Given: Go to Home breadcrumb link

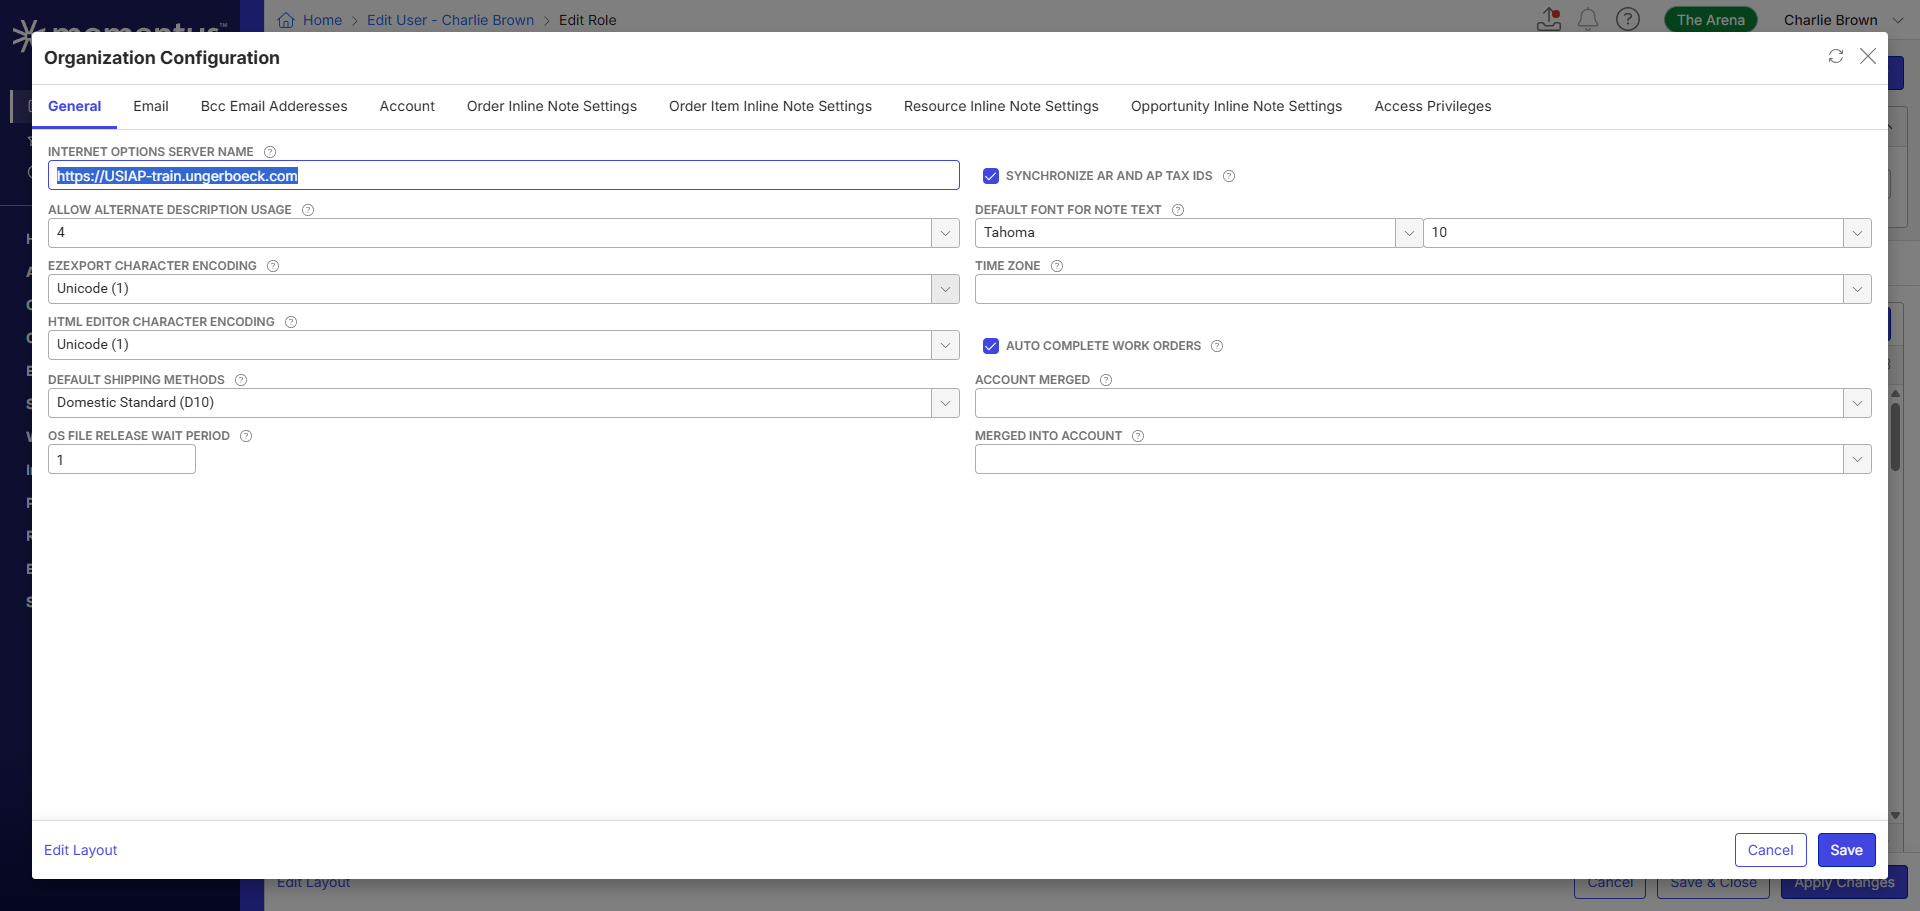Looking at the screenshot, I should (x=322, y=20).
